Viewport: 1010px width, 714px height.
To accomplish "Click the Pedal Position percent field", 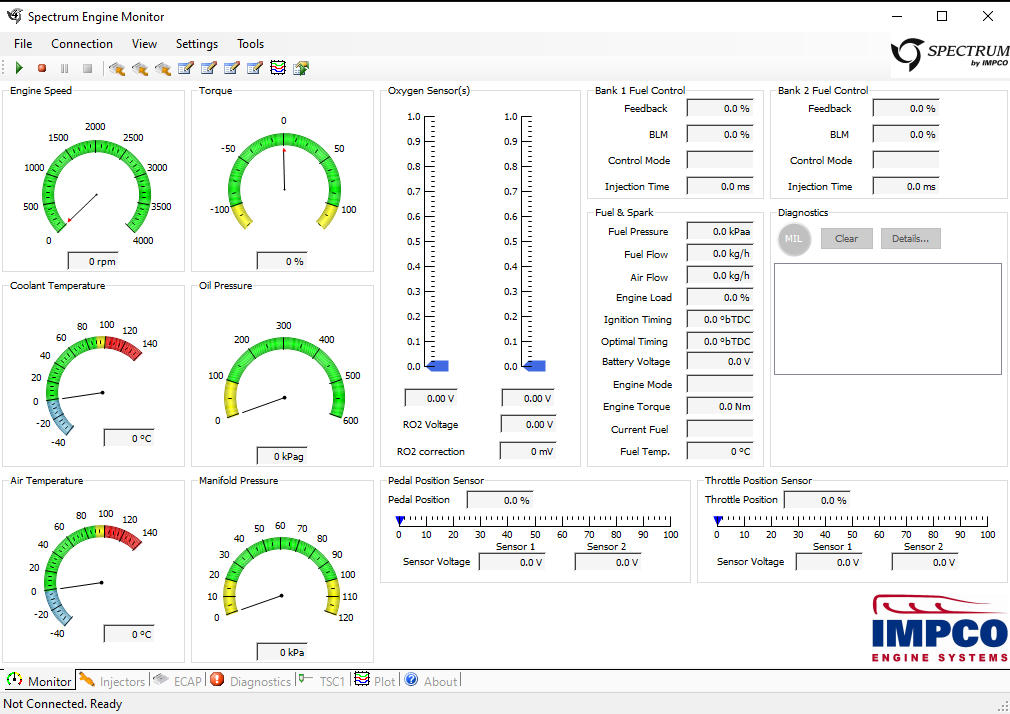I will coord(500,500).
